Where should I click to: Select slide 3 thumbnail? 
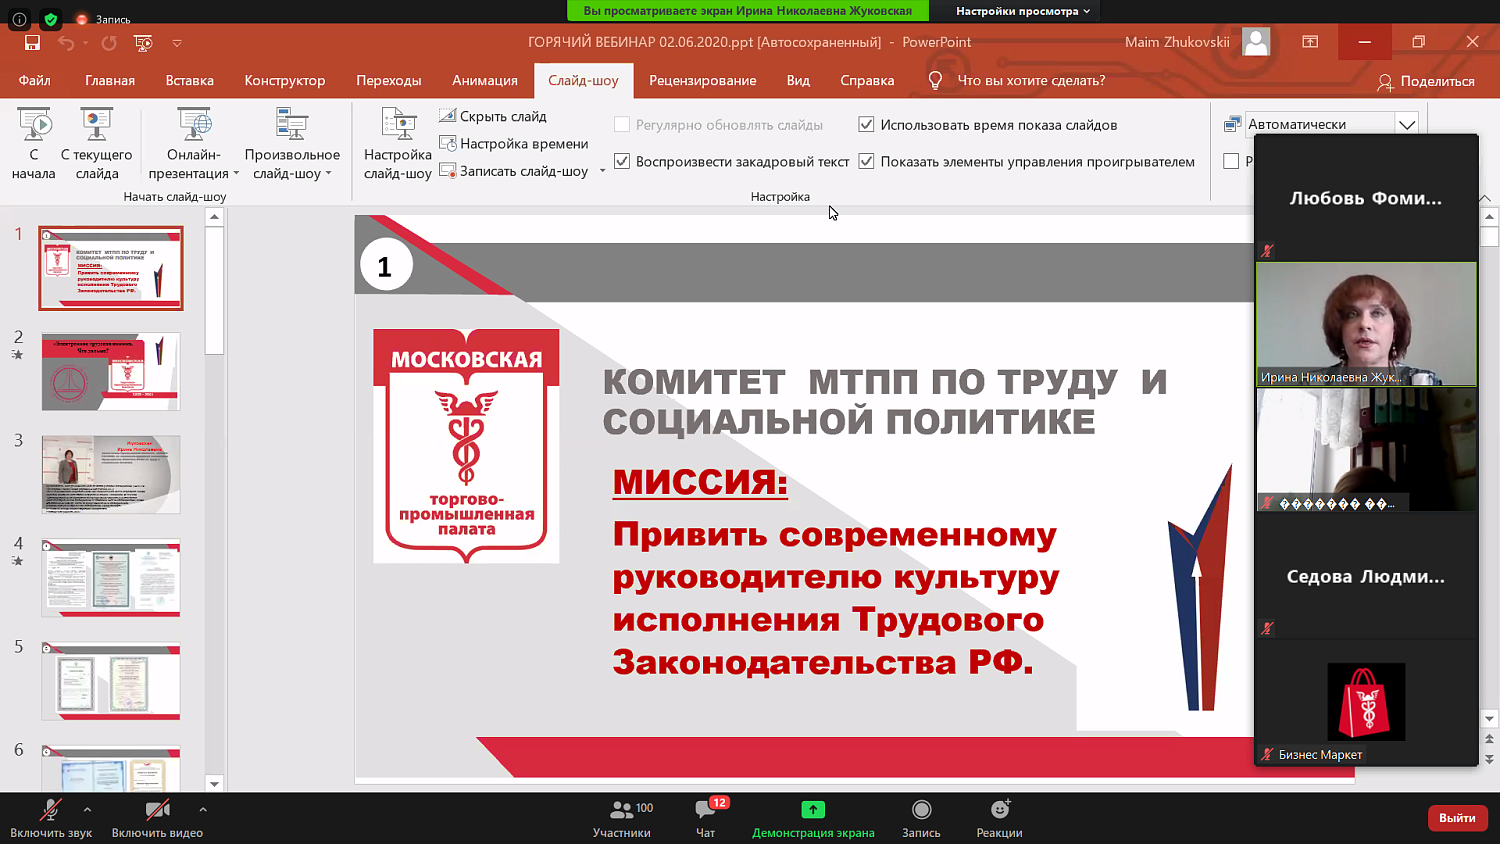(111, 474)
